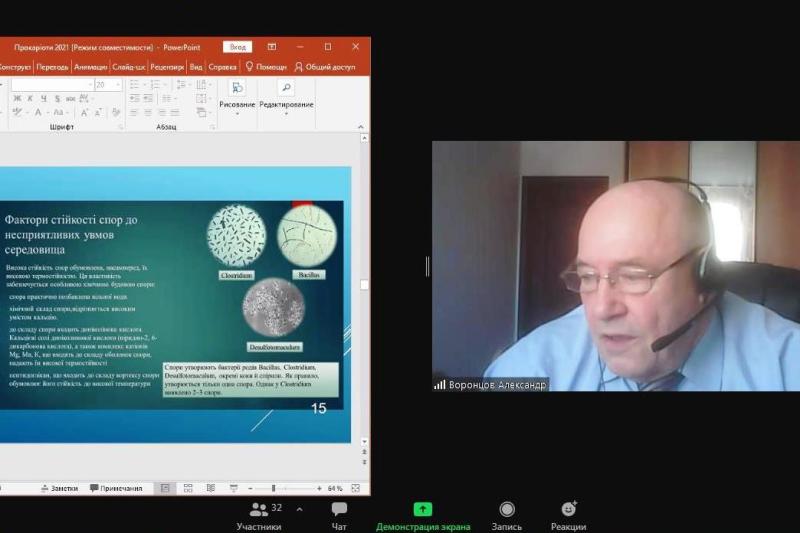
Task: Open the Рецензирование ribbon tab
Action: coord(167,67)
